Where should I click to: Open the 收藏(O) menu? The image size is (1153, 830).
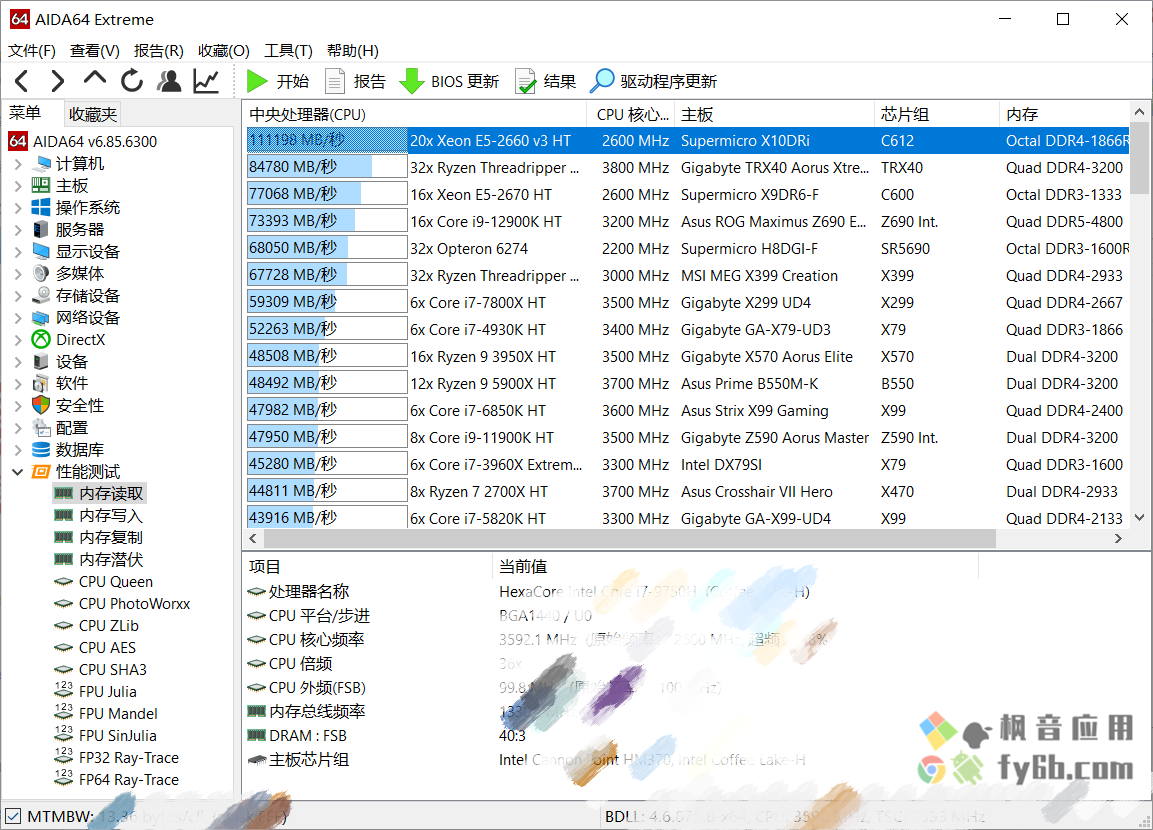click(x=224, y=51)
